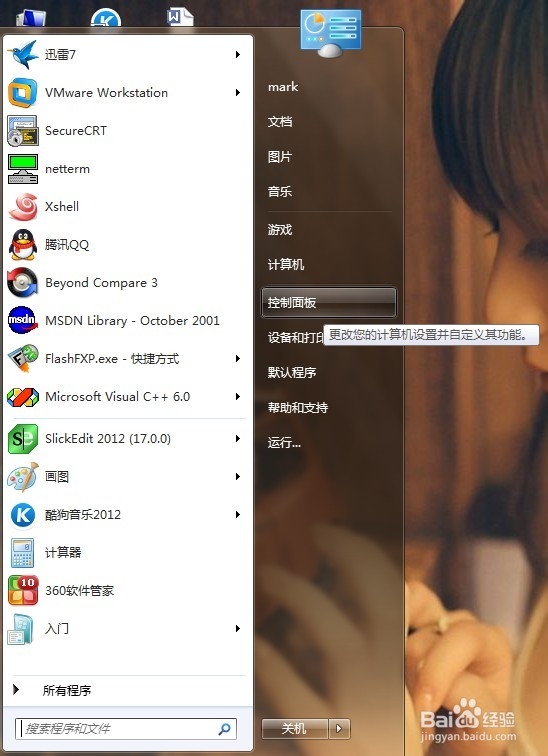Screen dimensions: 548x756
Task: Click the Microsoft Visual C++ 6.0 icon
Action: pyautogui.click(x=23, y=397)
